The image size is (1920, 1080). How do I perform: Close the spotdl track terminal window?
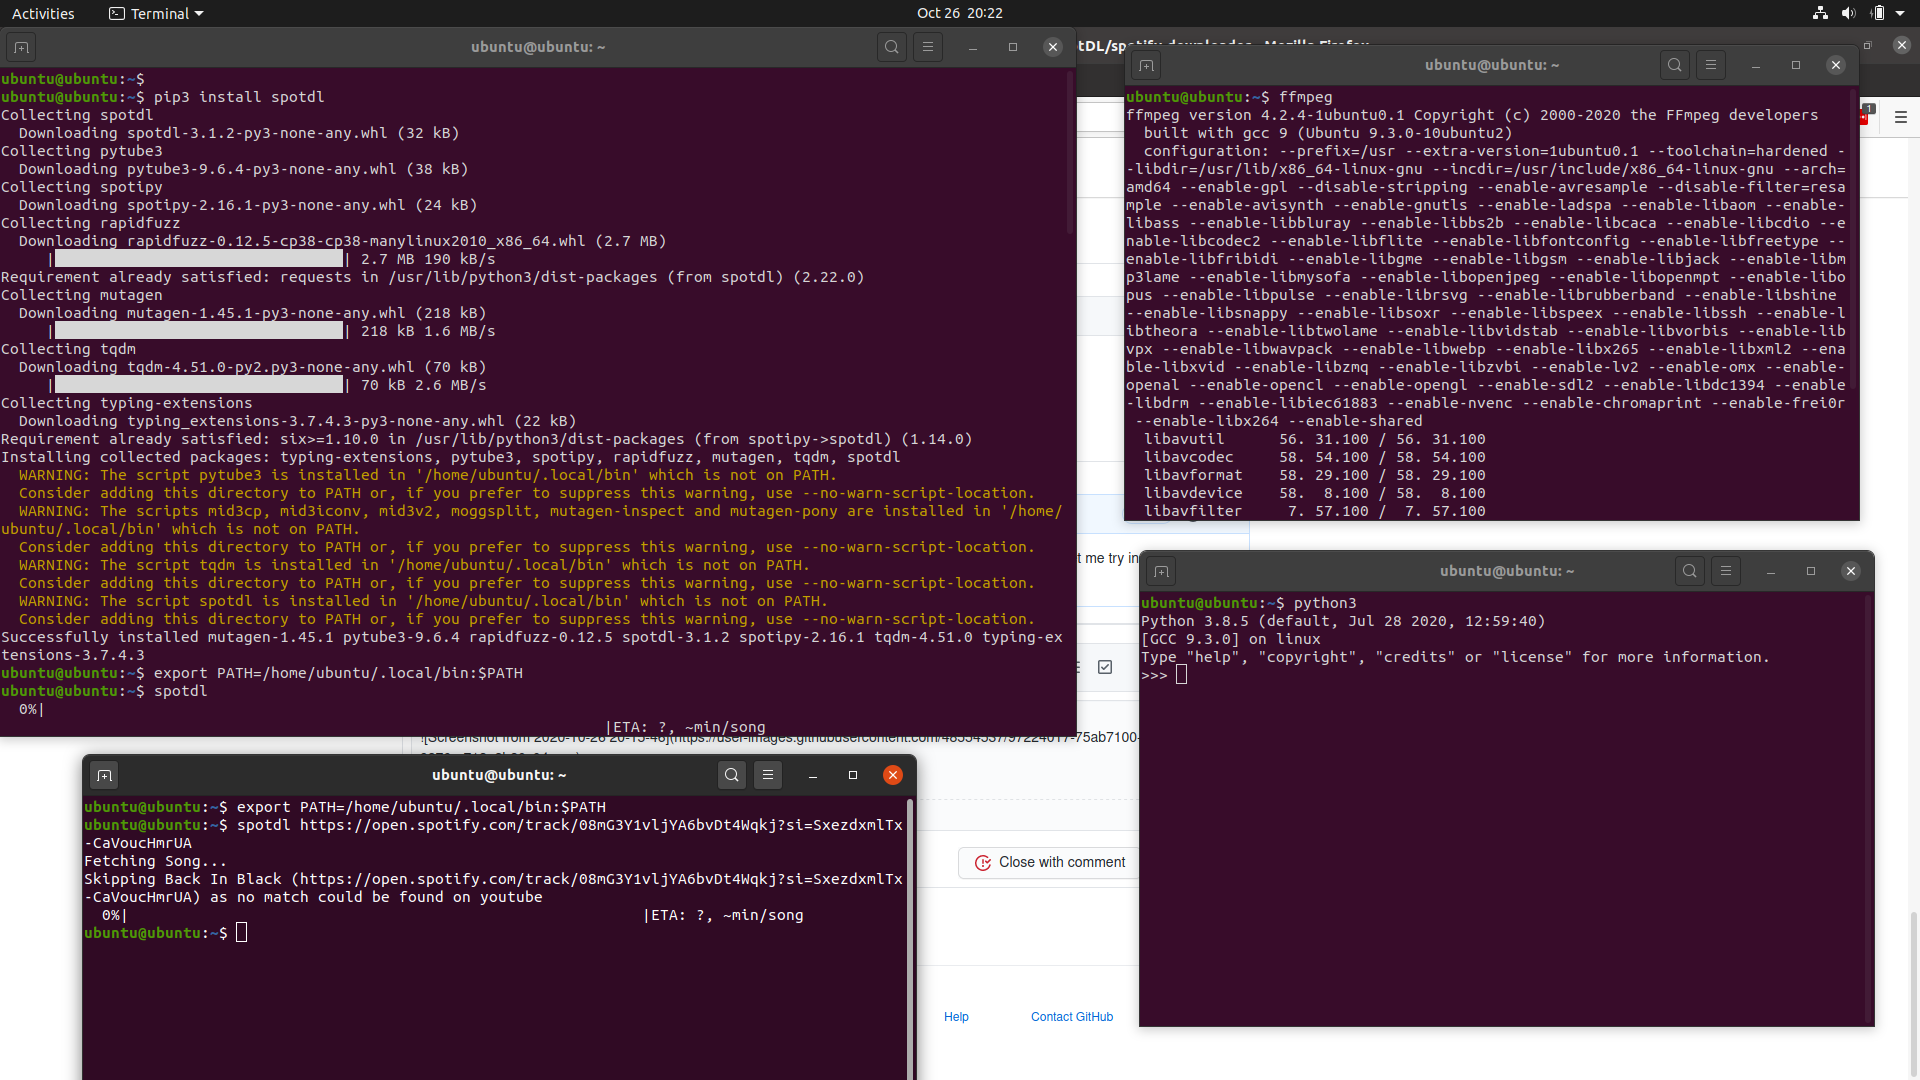pyautogui.click(x=893, y=775)
